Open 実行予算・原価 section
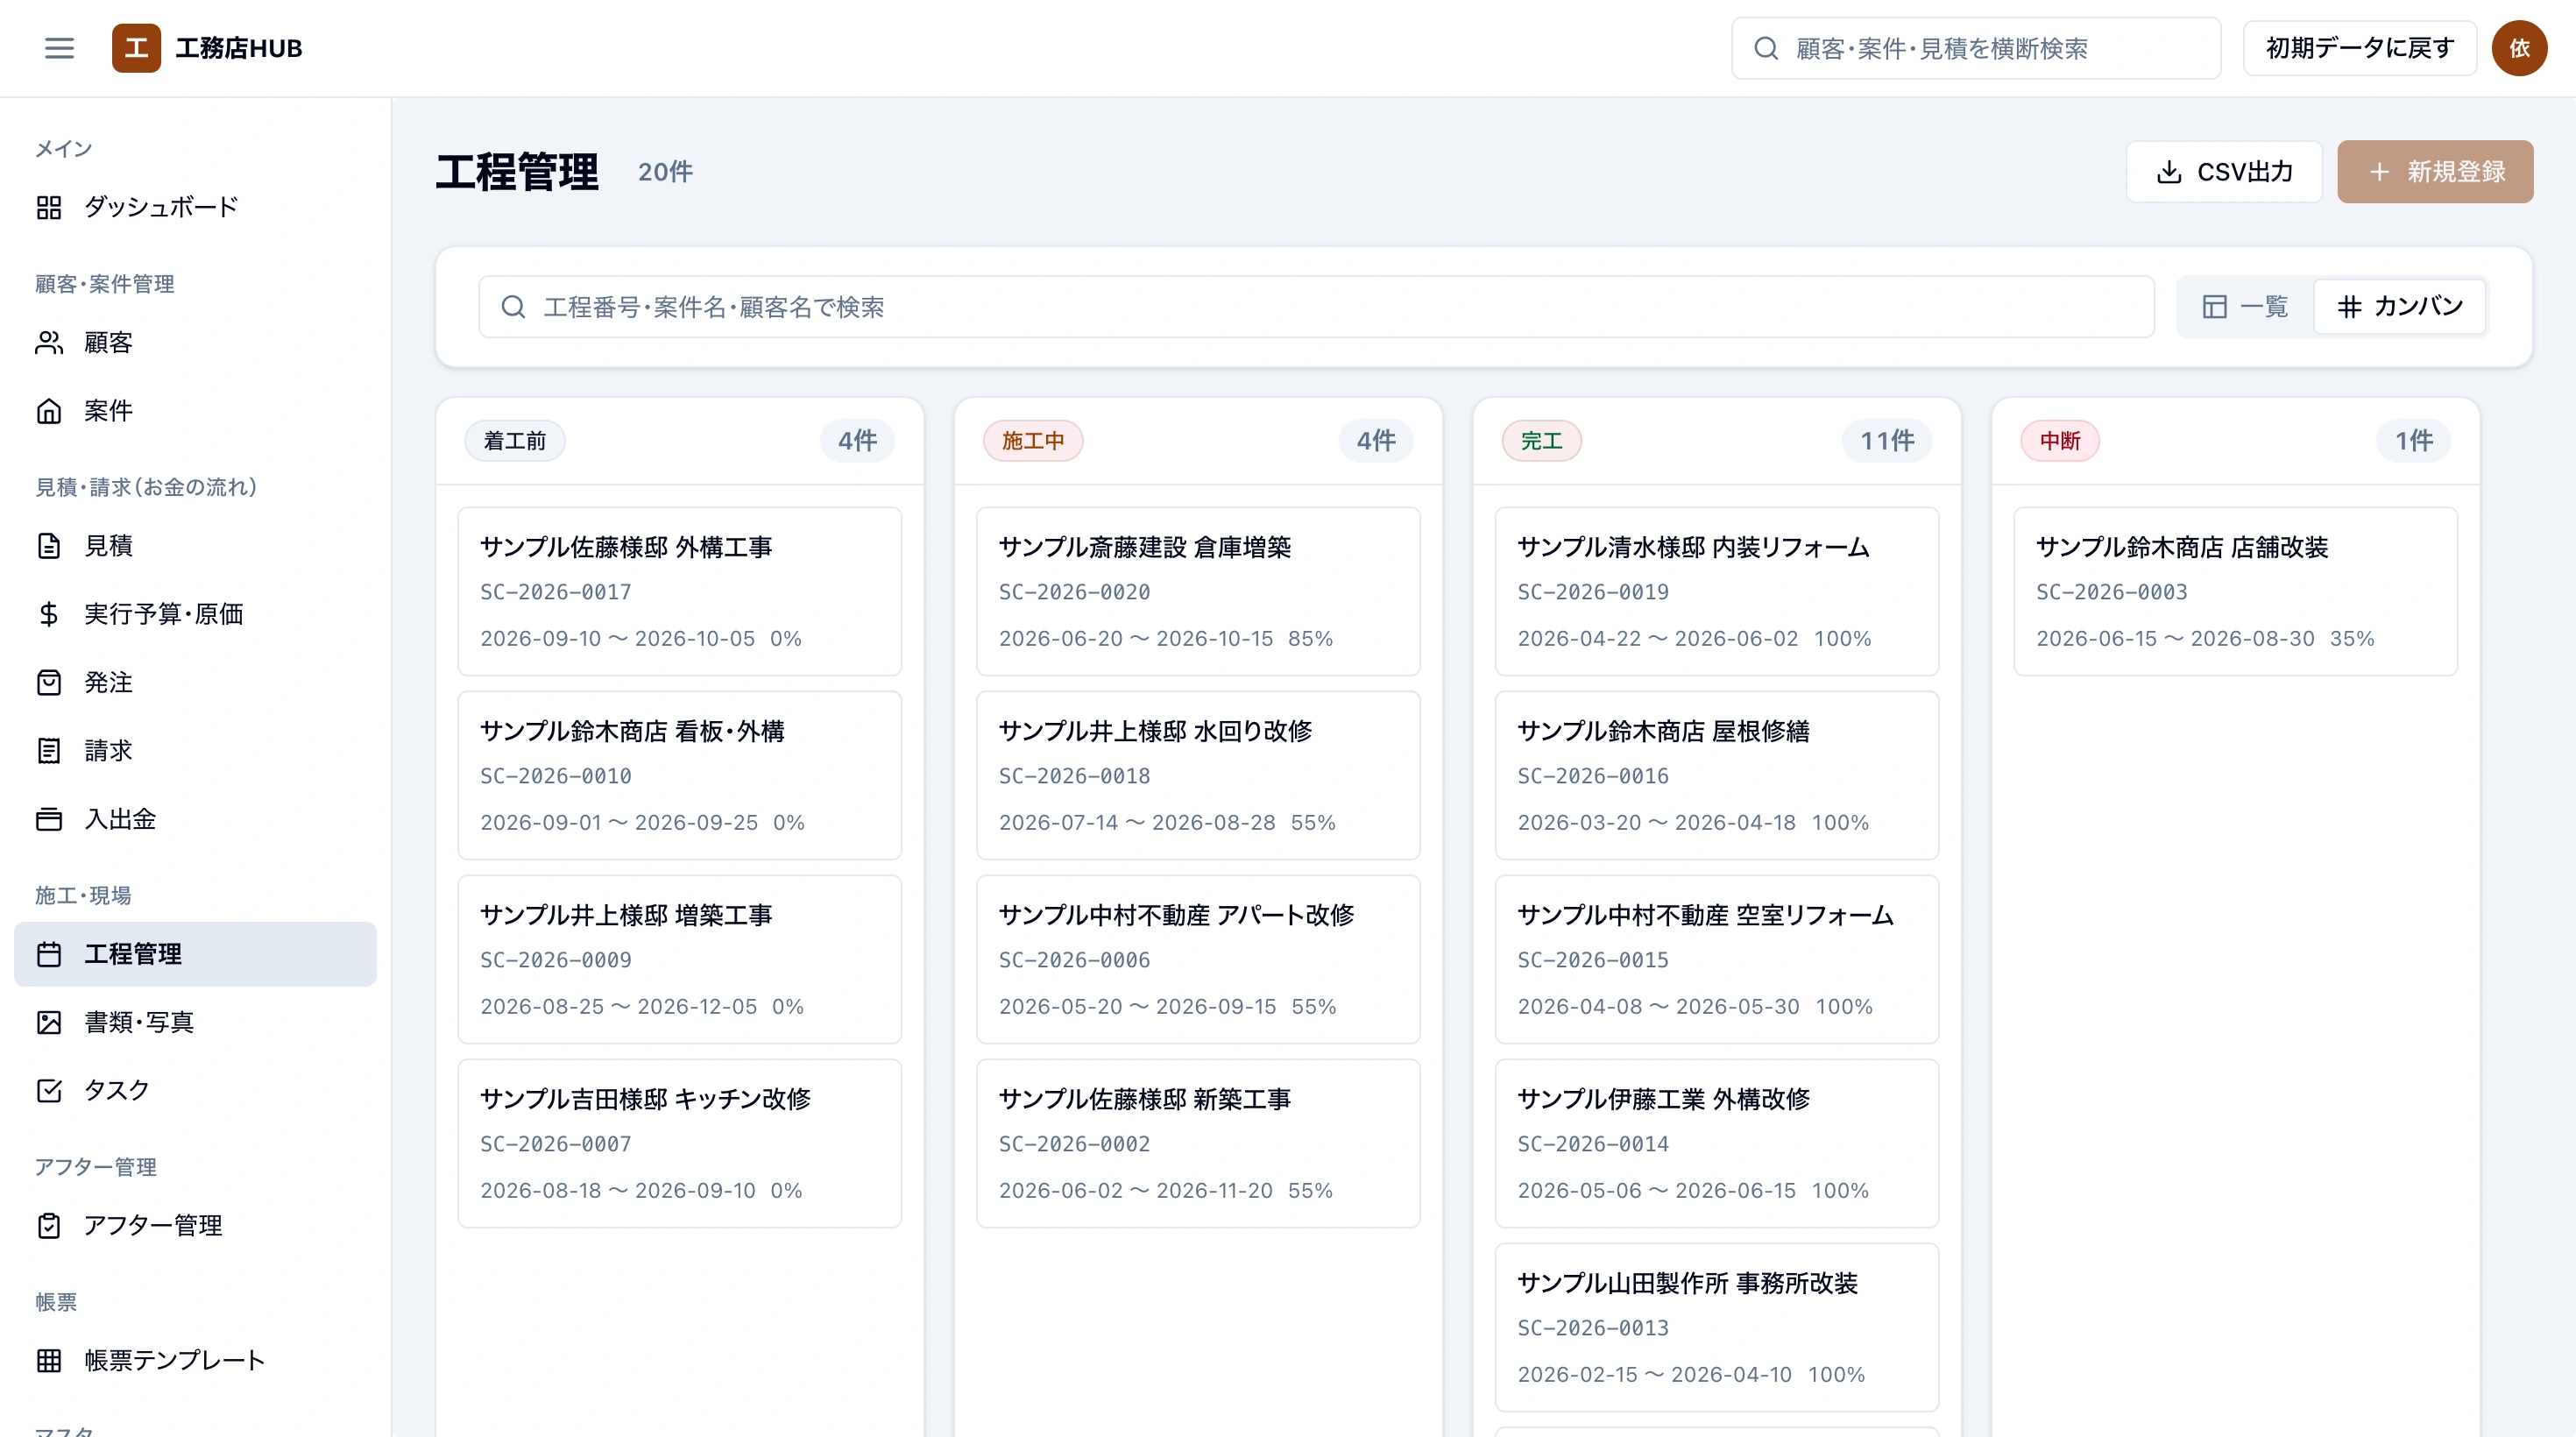The width and height of the screenshot is (2576, 1437). point(195,614)
